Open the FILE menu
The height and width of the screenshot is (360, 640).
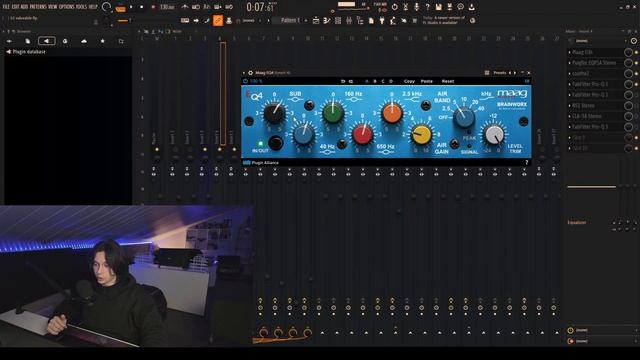point(6,7)
